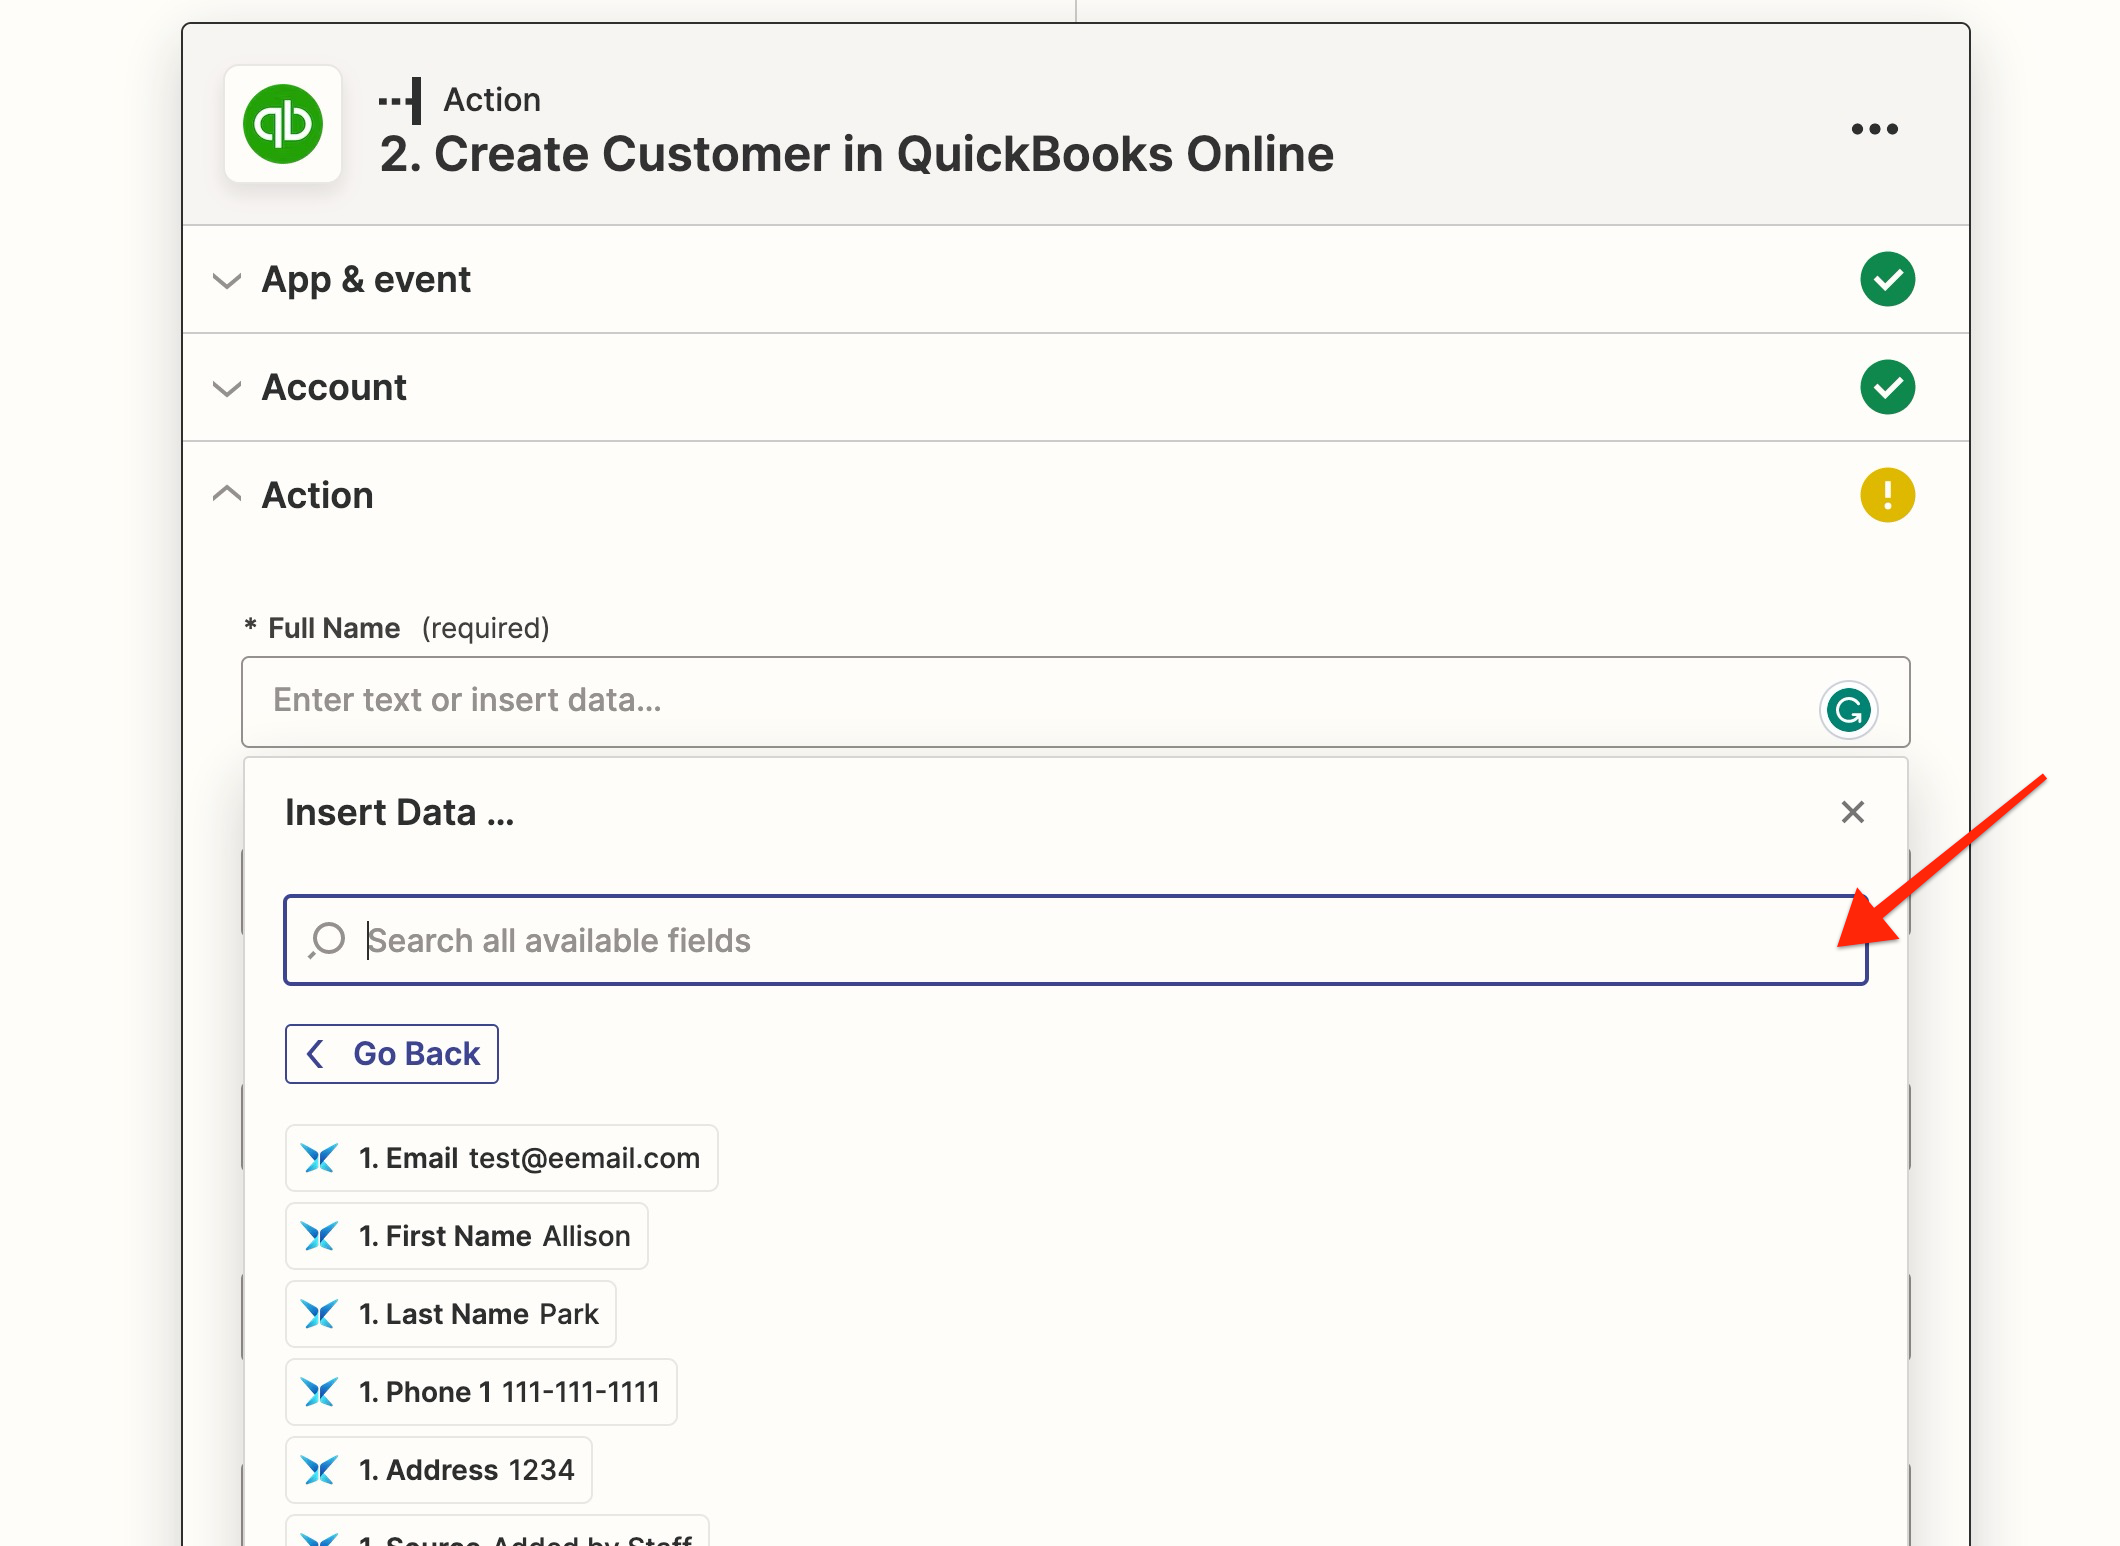Insert the 1. Last Name Park field
2120x1546 pixels.
coord(450,1314)
